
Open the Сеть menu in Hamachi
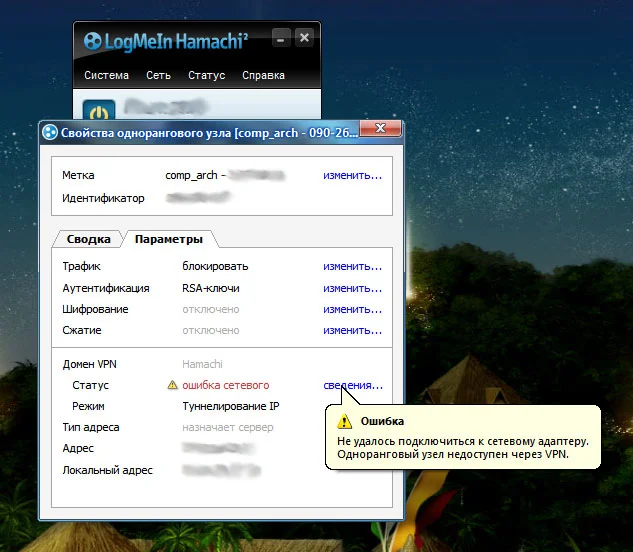pyautogui.click(x=158, y=76)
